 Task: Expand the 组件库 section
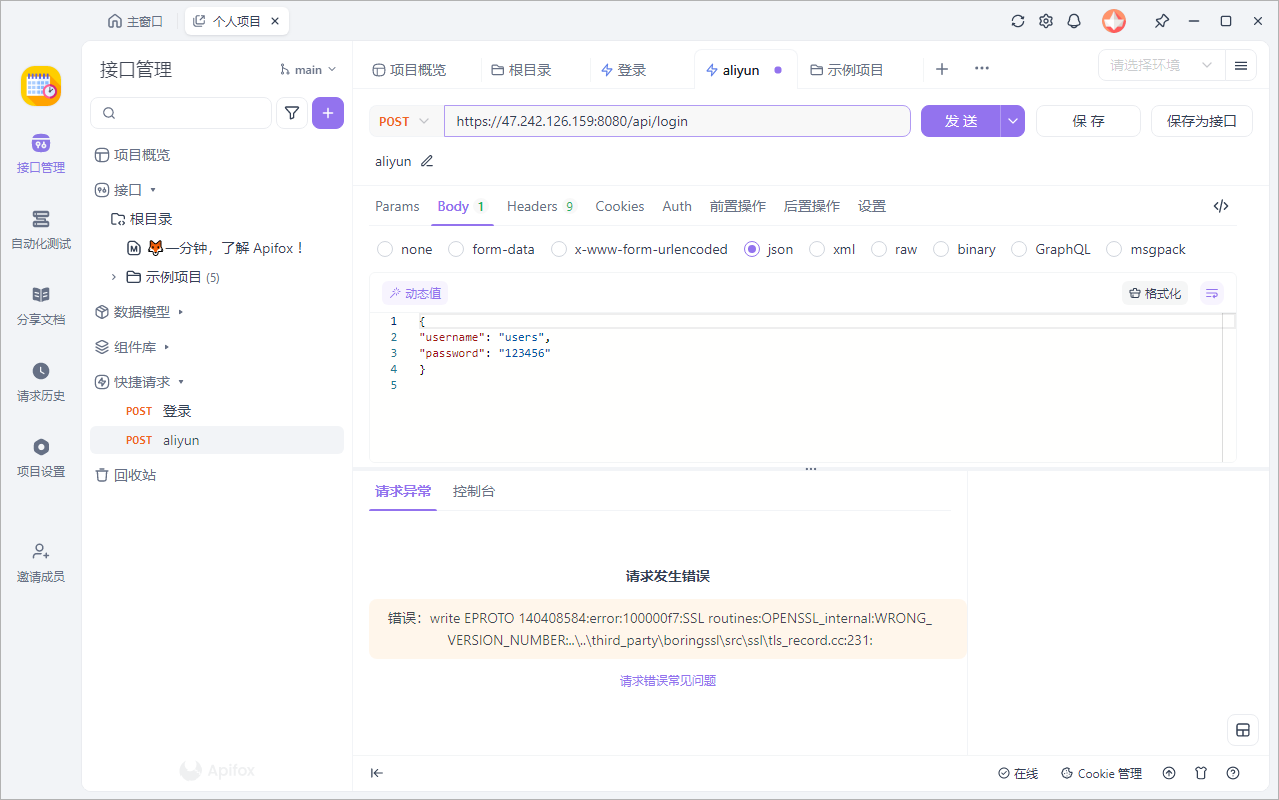pyautogui.click(x=166, y=347)
